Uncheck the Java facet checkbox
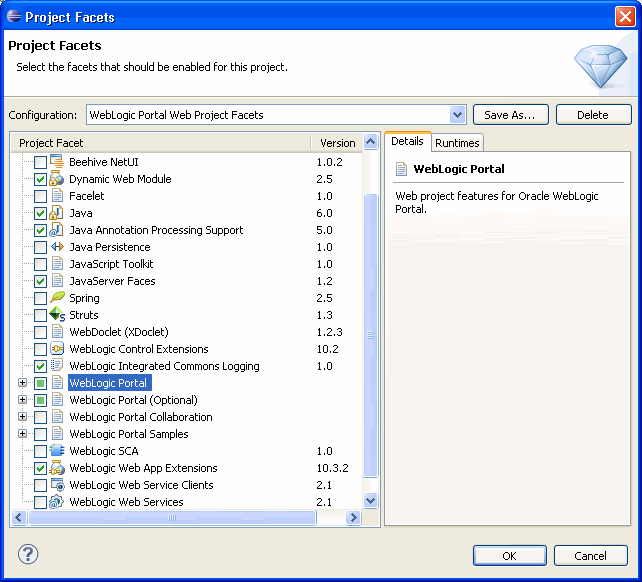Image resolution: width=642 pixels, height=582 pixels. [x=40, y=213]
